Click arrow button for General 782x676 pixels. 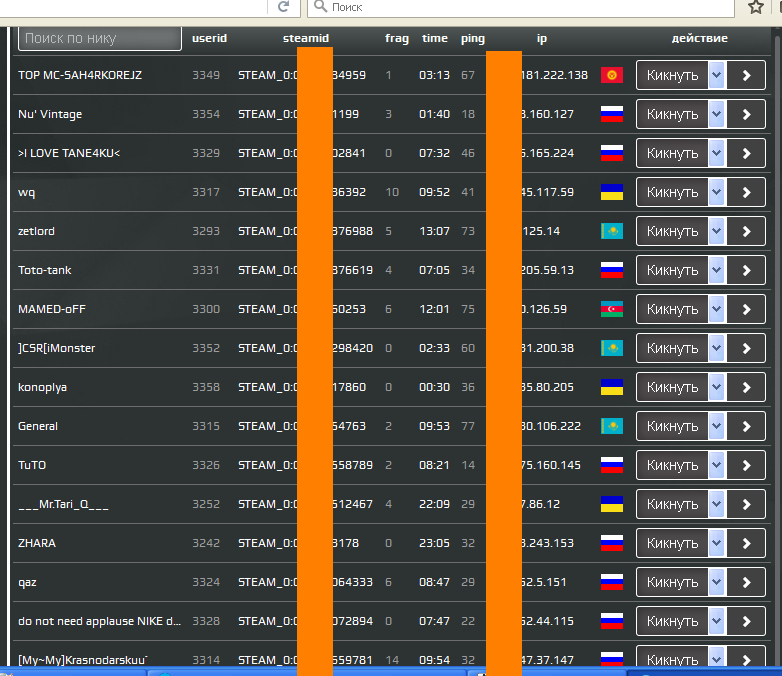tap(746, 426)
